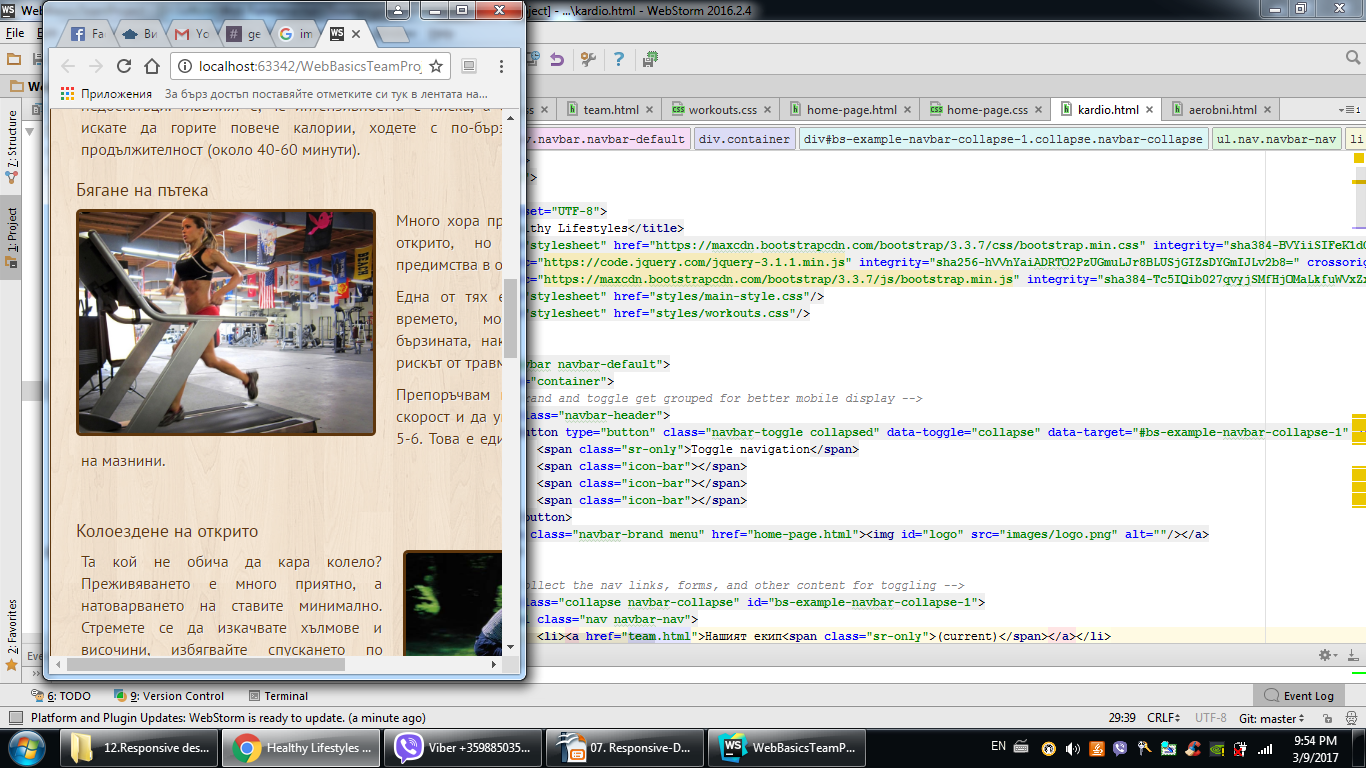Open the Gmail tab in Chrome

click(192, 34)
